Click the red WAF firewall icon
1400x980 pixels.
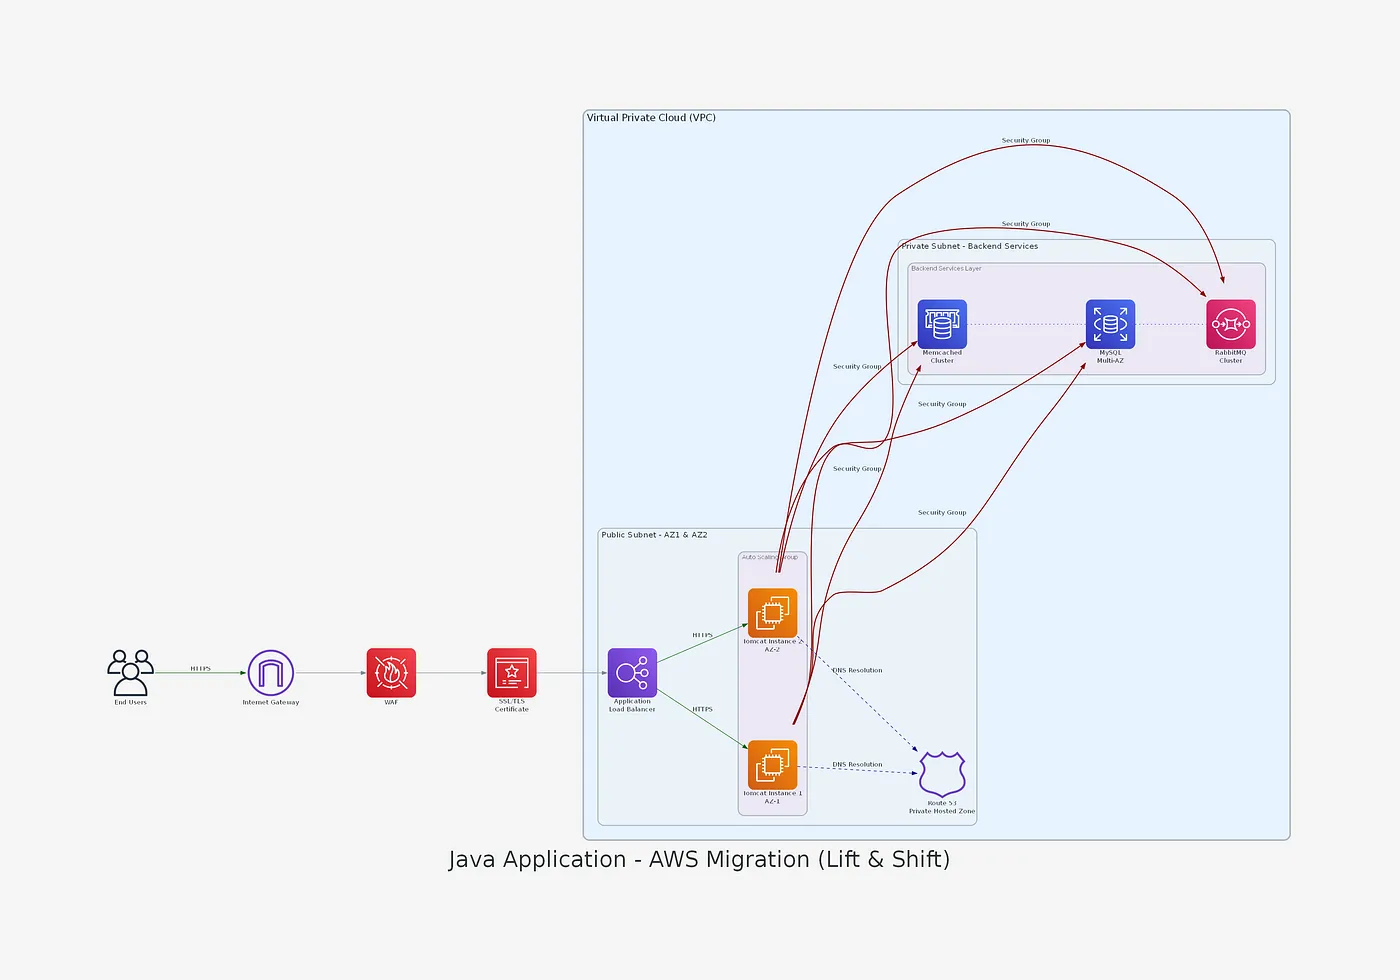click(391, 673)
